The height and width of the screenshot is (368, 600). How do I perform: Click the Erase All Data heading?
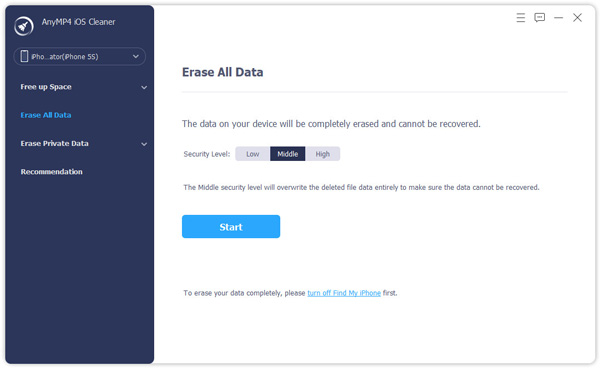pyautogui.click(x=222, y=72)
